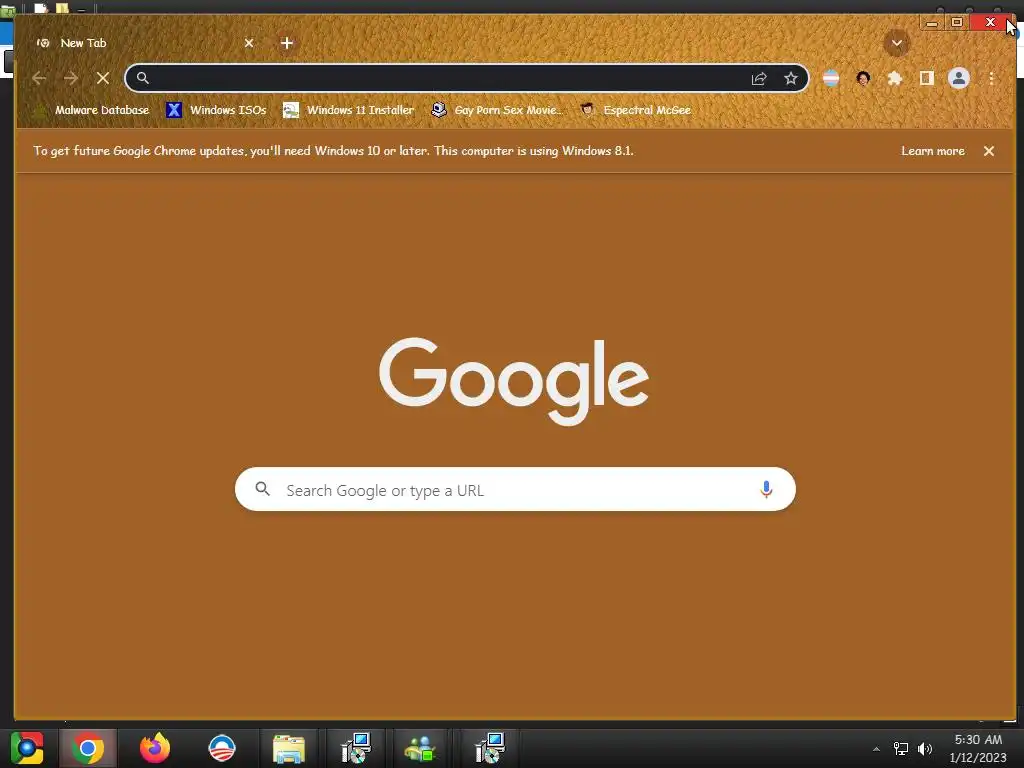Open the Obama logo app on taskbar

(222, 748)
